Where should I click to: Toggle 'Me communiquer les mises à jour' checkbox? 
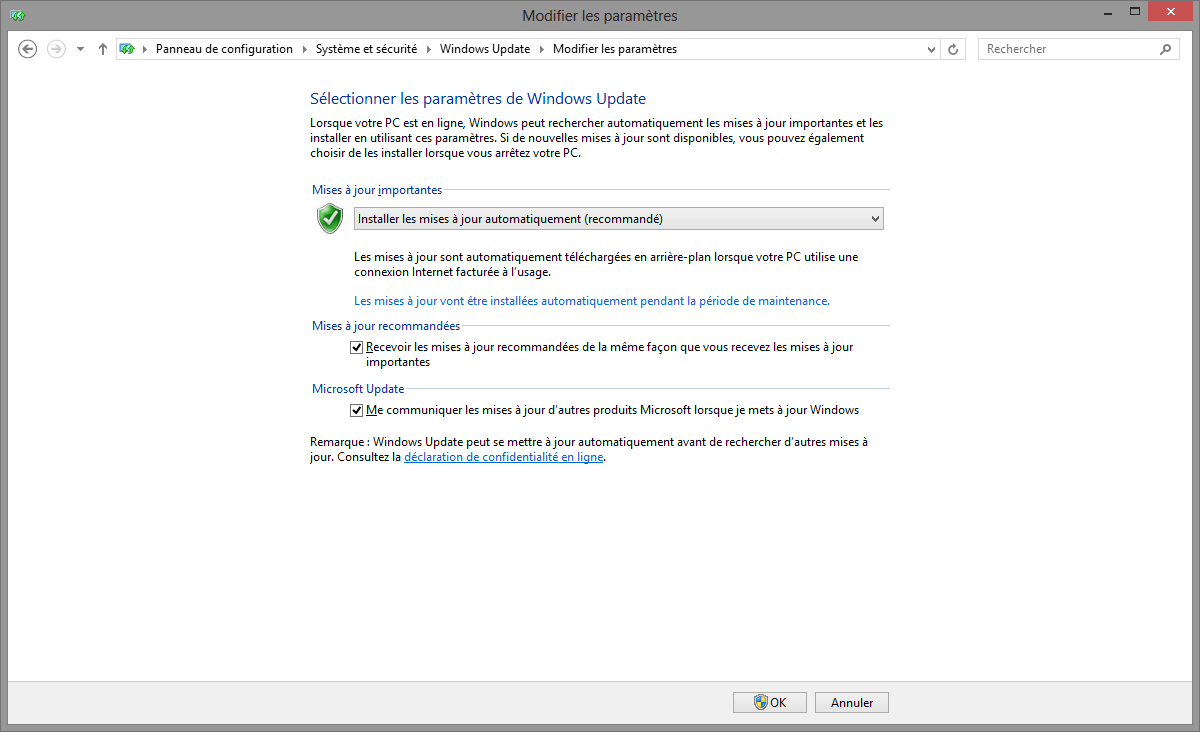coord(357,410)
